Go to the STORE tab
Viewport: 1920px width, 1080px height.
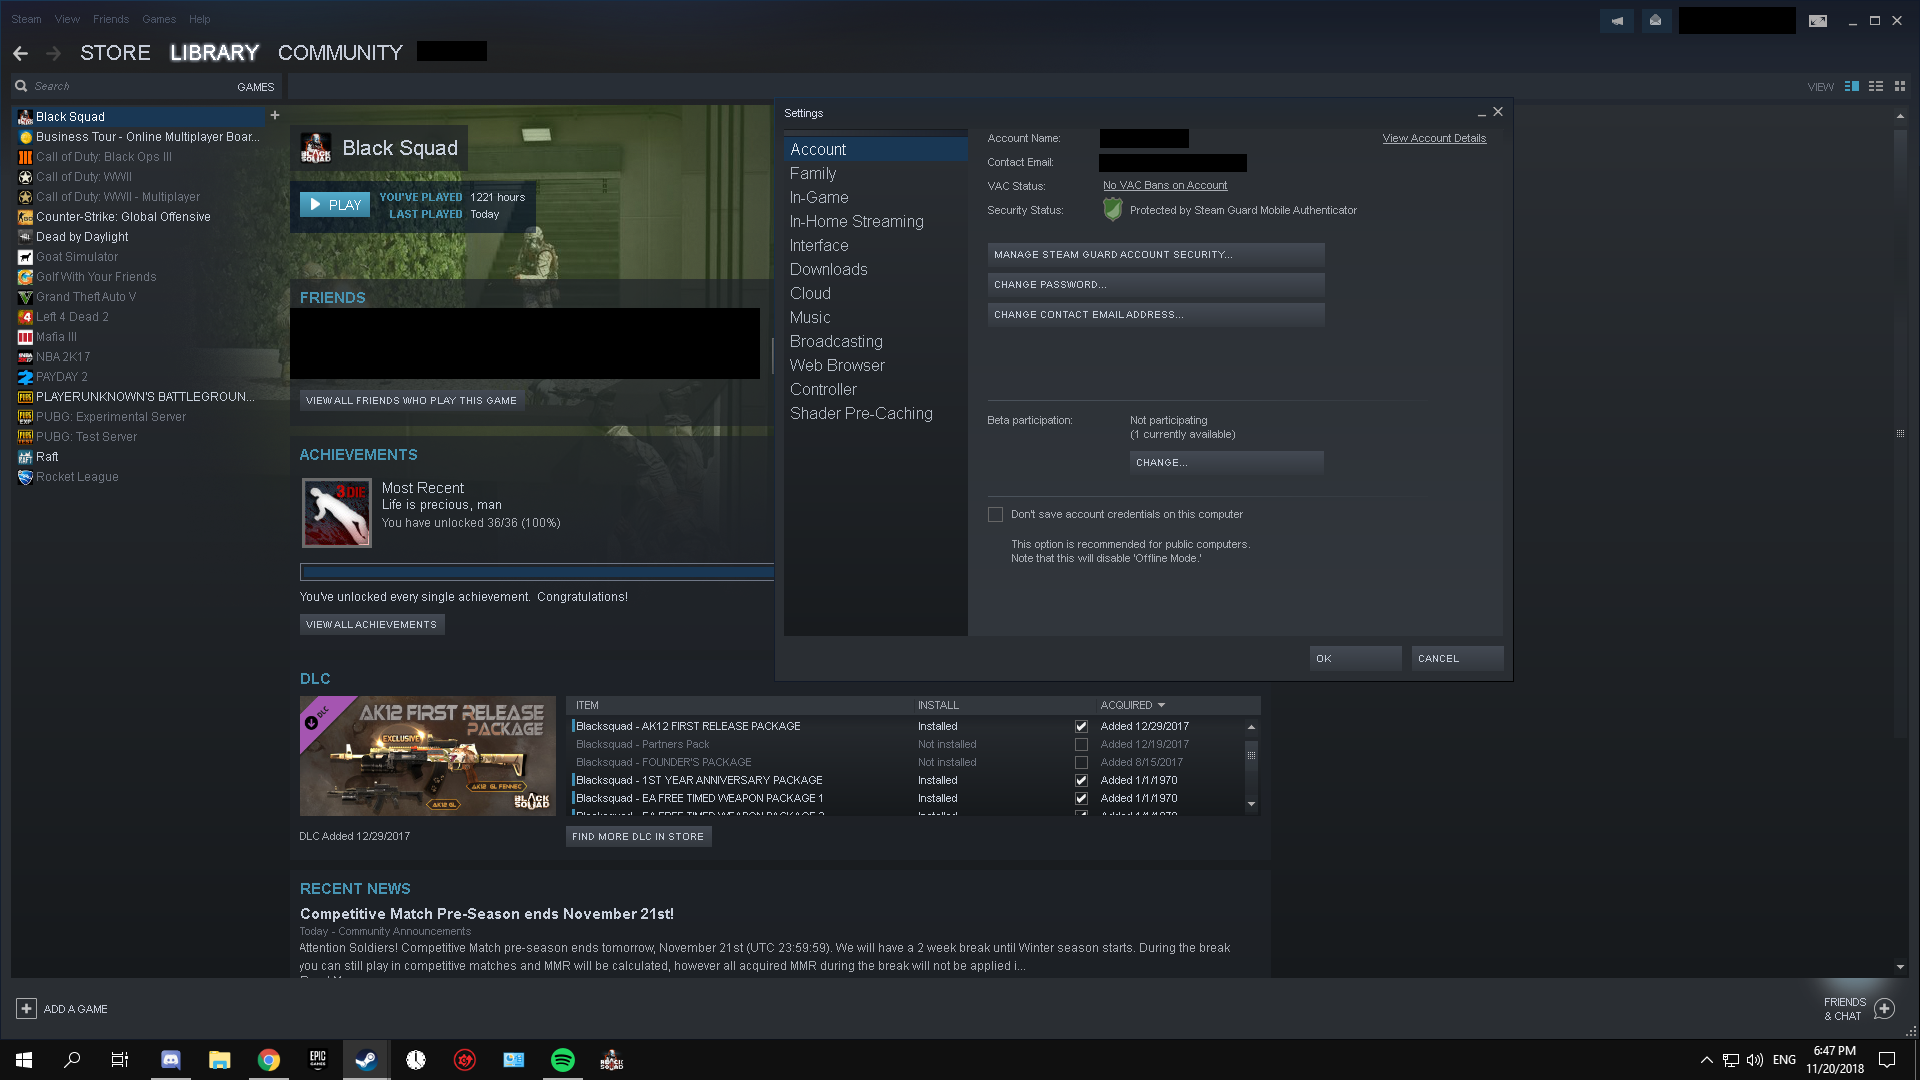[115, 53]
